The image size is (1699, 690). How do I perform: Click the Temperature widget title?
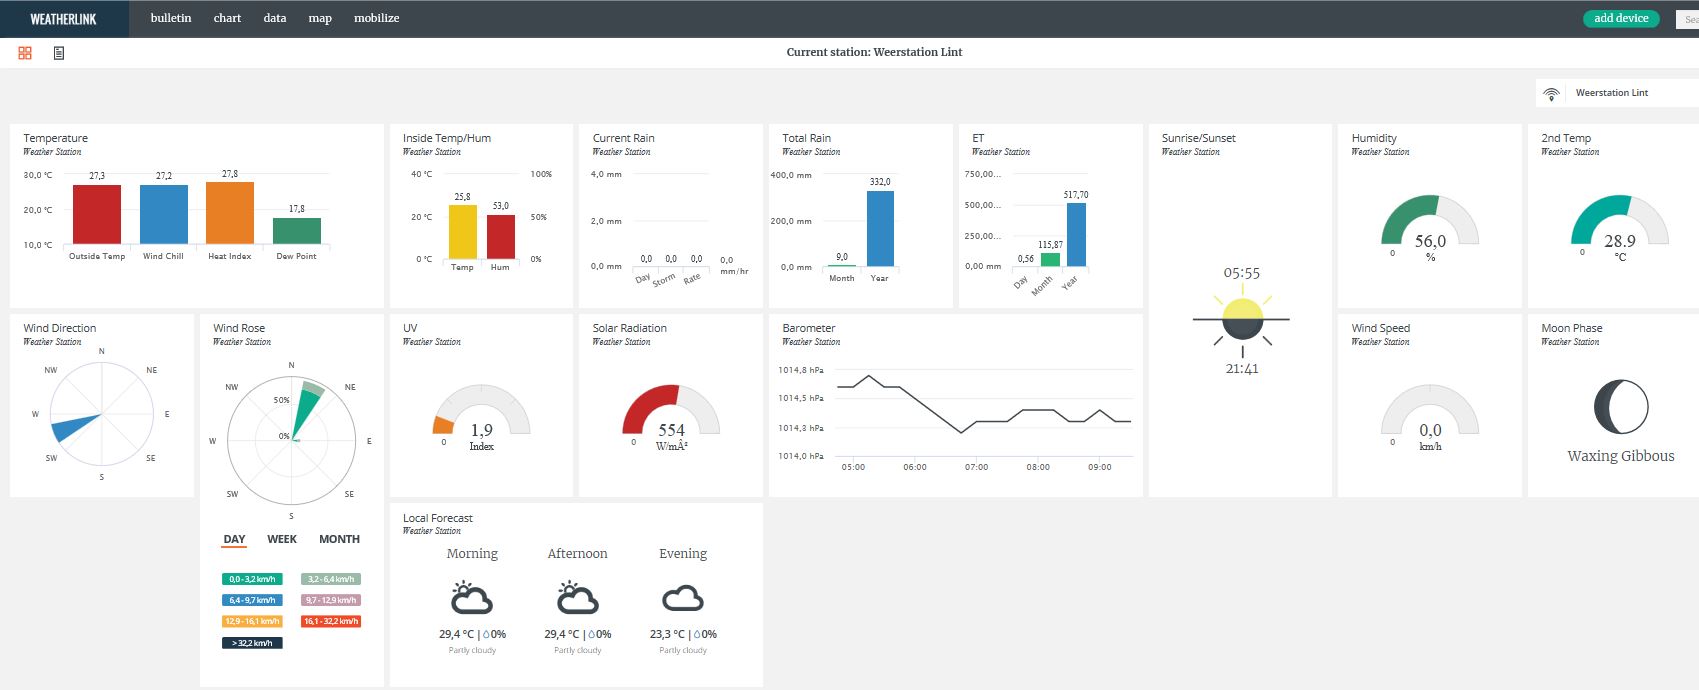point(56,138)
